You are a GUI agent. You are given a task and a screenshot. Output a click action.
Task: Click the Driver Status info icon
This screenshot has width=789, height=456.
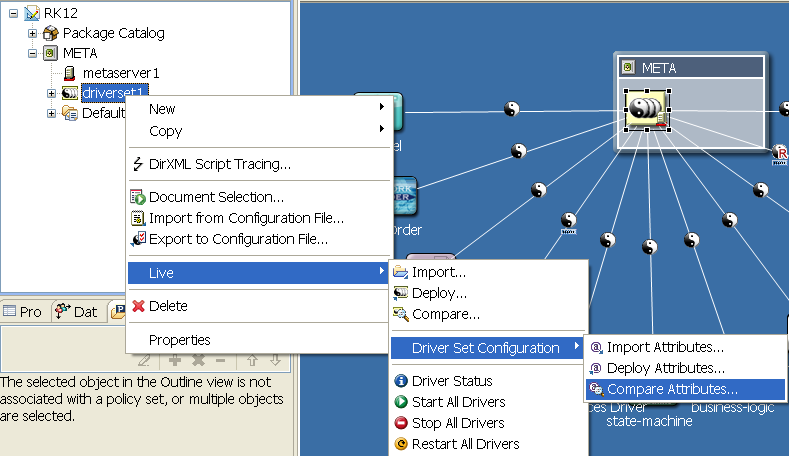401,381
